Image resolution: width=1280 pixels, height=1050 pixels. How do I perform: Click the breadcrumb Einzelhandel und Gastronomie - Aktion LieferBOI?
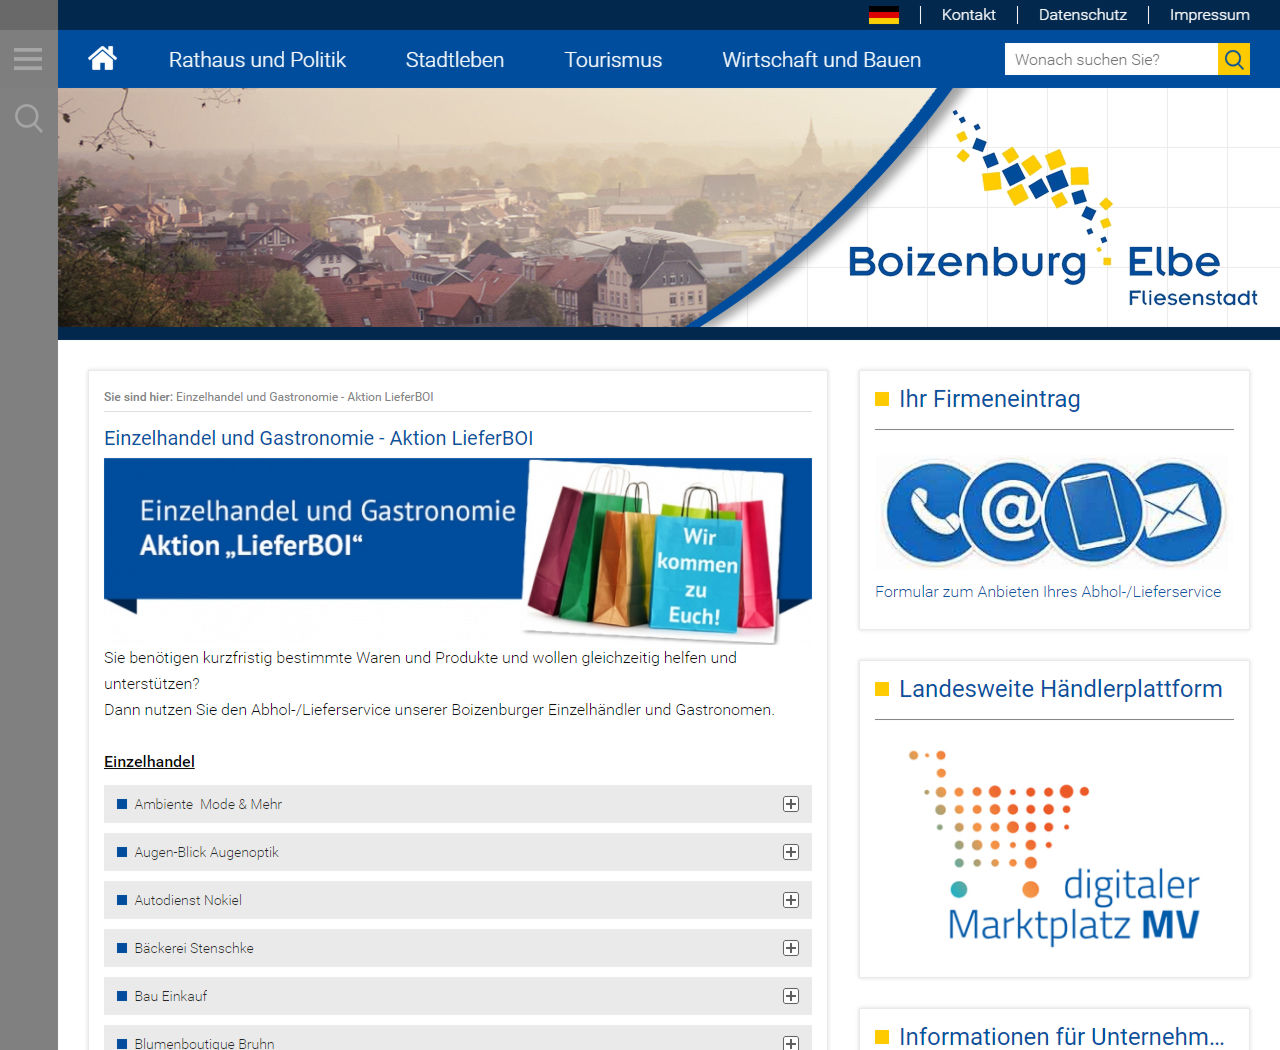(305, 397)
